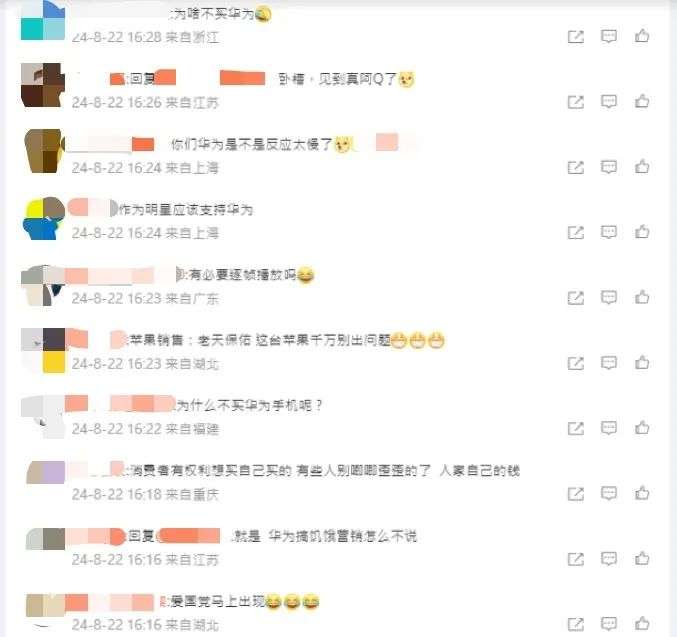Open avatar of the 浙江 commenter at 16:28
This screenshot has width=677, height=637.
43,20
